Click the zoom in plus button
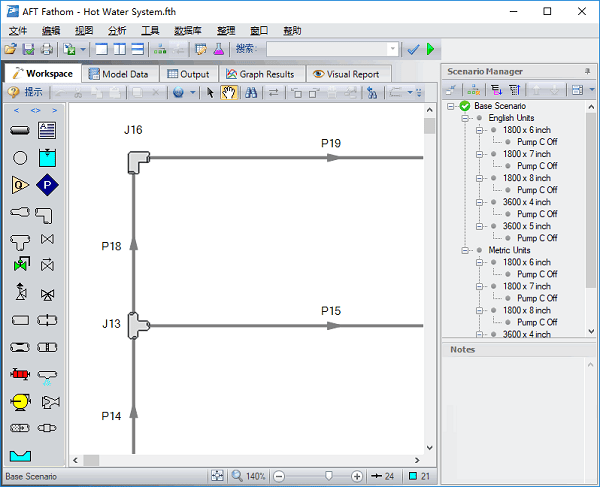 pyautogui.click(x=357, y=477)
